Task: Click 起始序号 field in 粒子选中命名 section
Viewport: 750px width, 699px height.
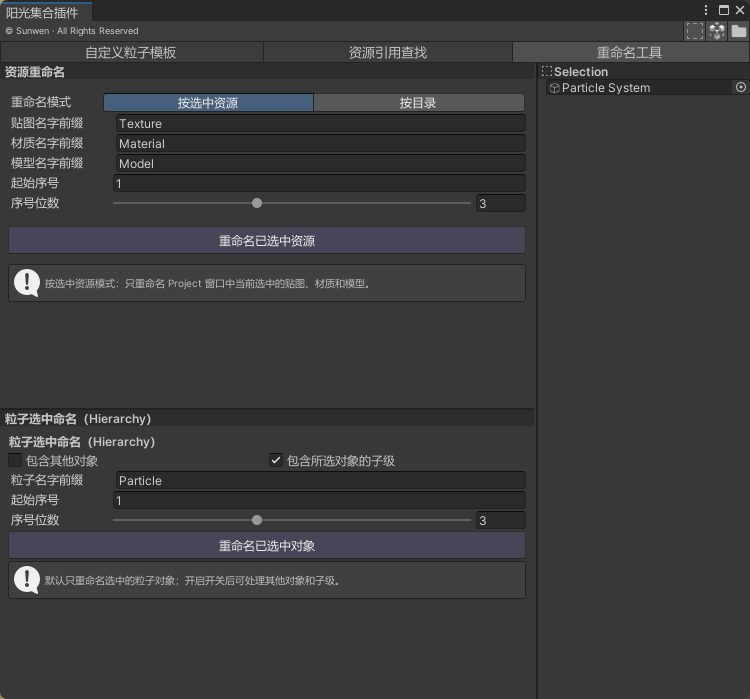Action: coord(319,500)
